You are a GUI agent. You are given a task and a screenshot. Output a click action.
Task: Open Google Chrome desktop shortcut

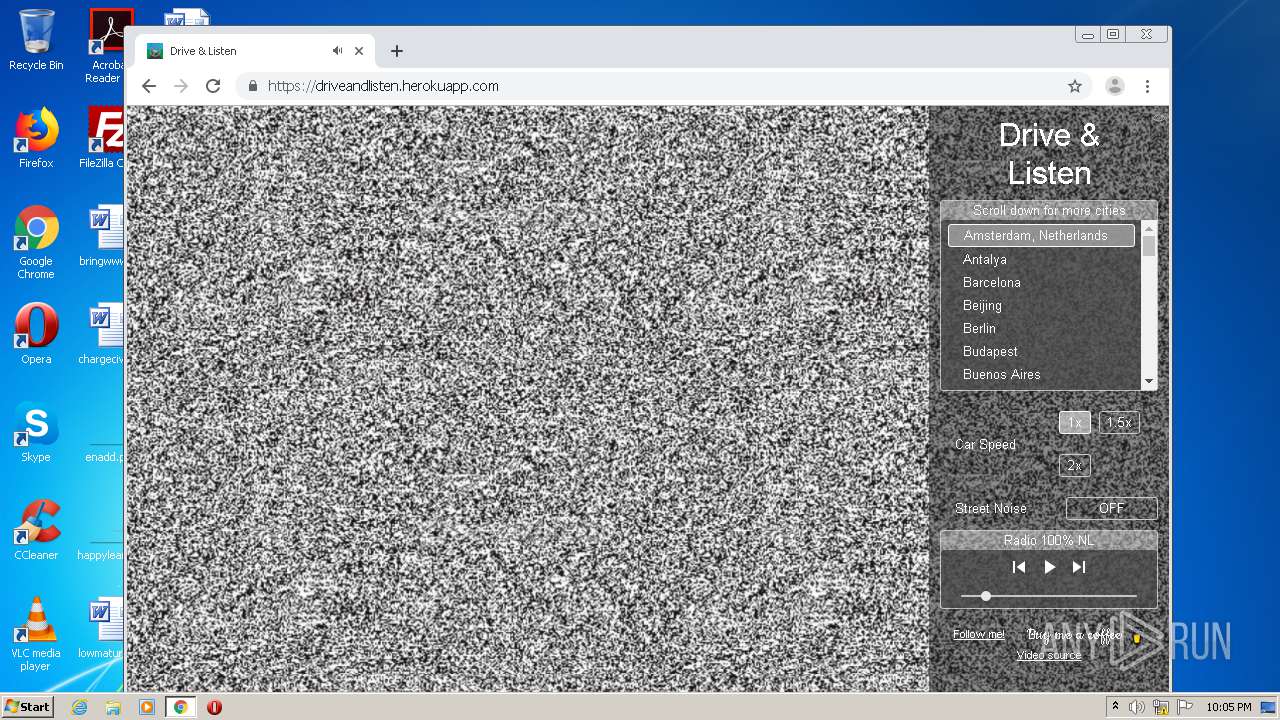coord(36,243)
